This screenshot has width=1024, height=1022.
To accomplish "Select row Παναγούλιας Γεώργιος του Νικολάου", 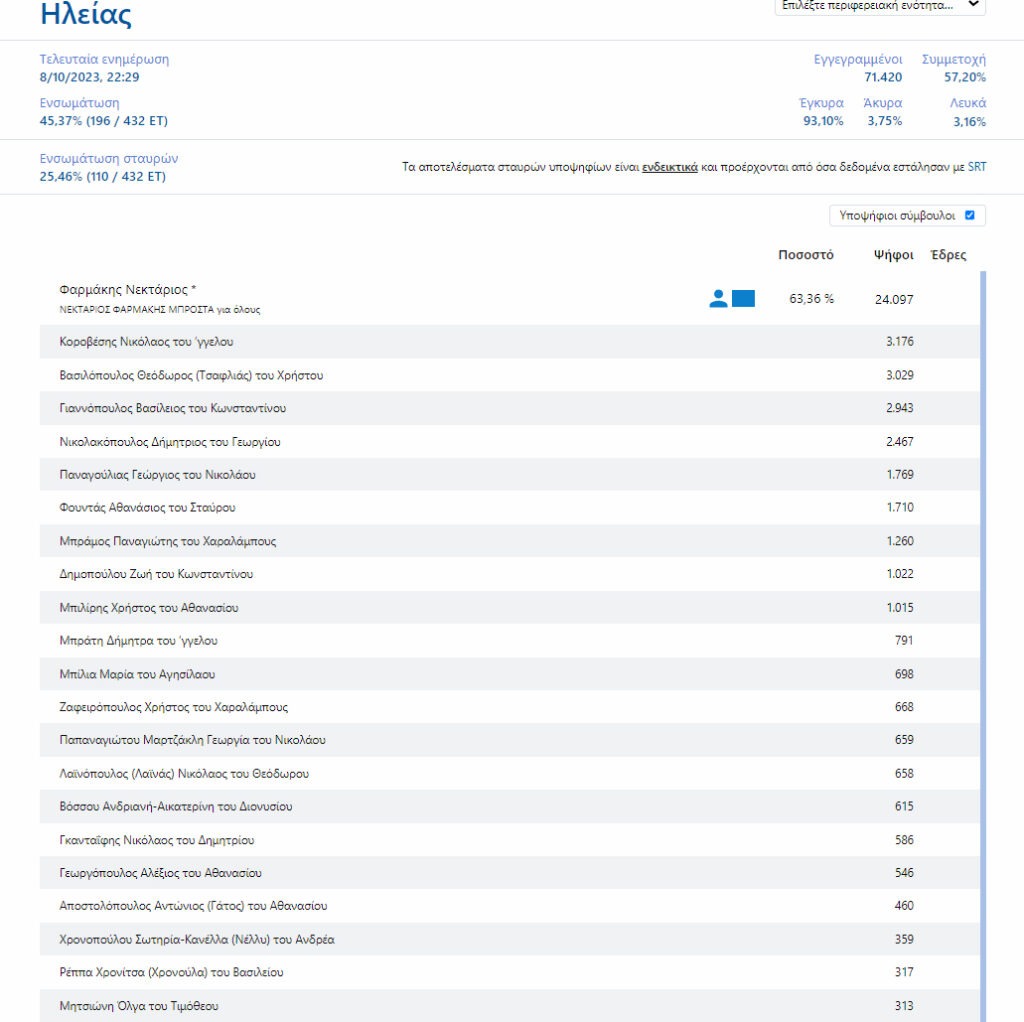I will coord(509,475).
